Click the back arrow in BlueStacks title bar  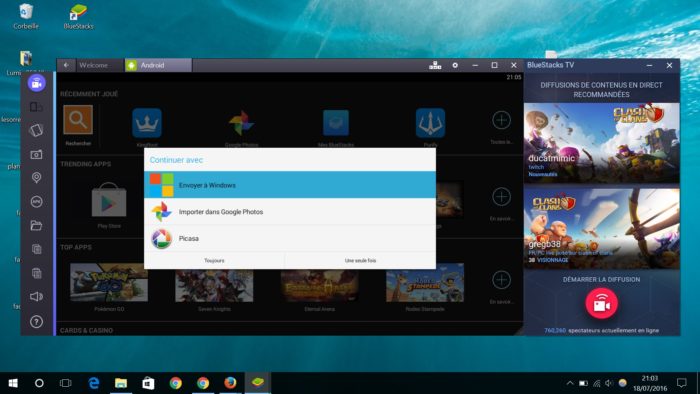click(66, 65)
